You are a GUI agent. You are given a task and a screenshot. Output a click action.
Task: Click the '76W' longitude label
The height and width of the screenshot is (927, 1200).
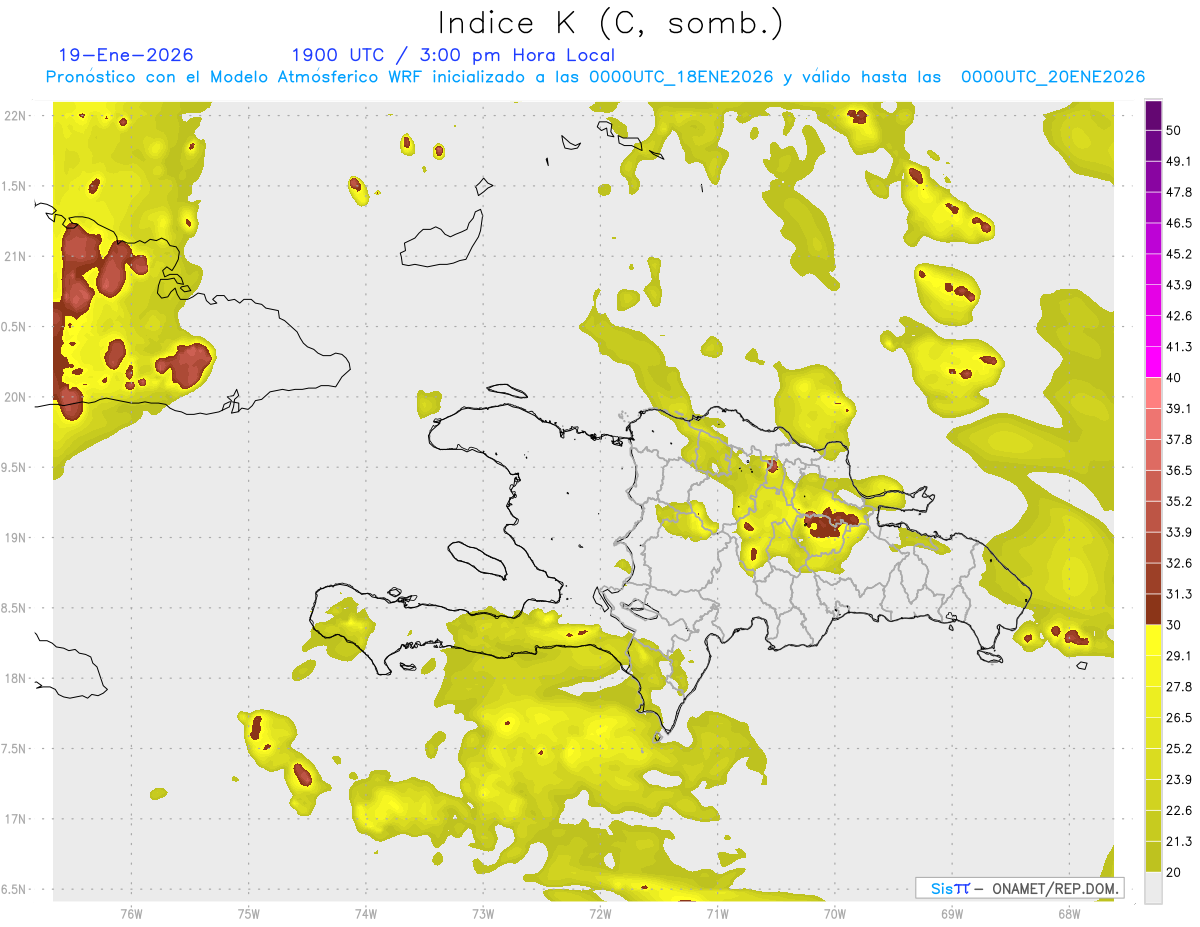(131, 913)
